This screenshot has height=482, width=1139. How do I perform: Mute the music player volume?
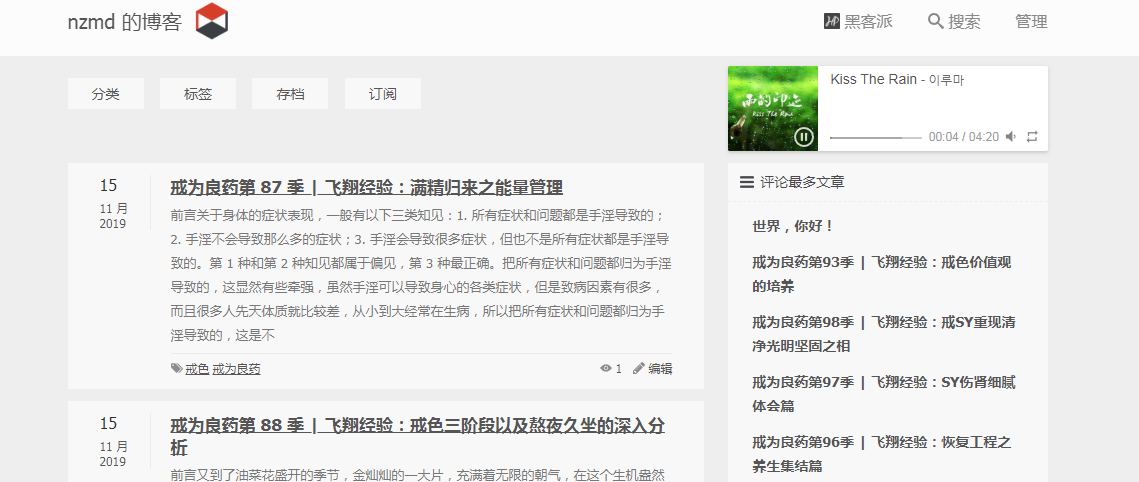click(1010, 137)
